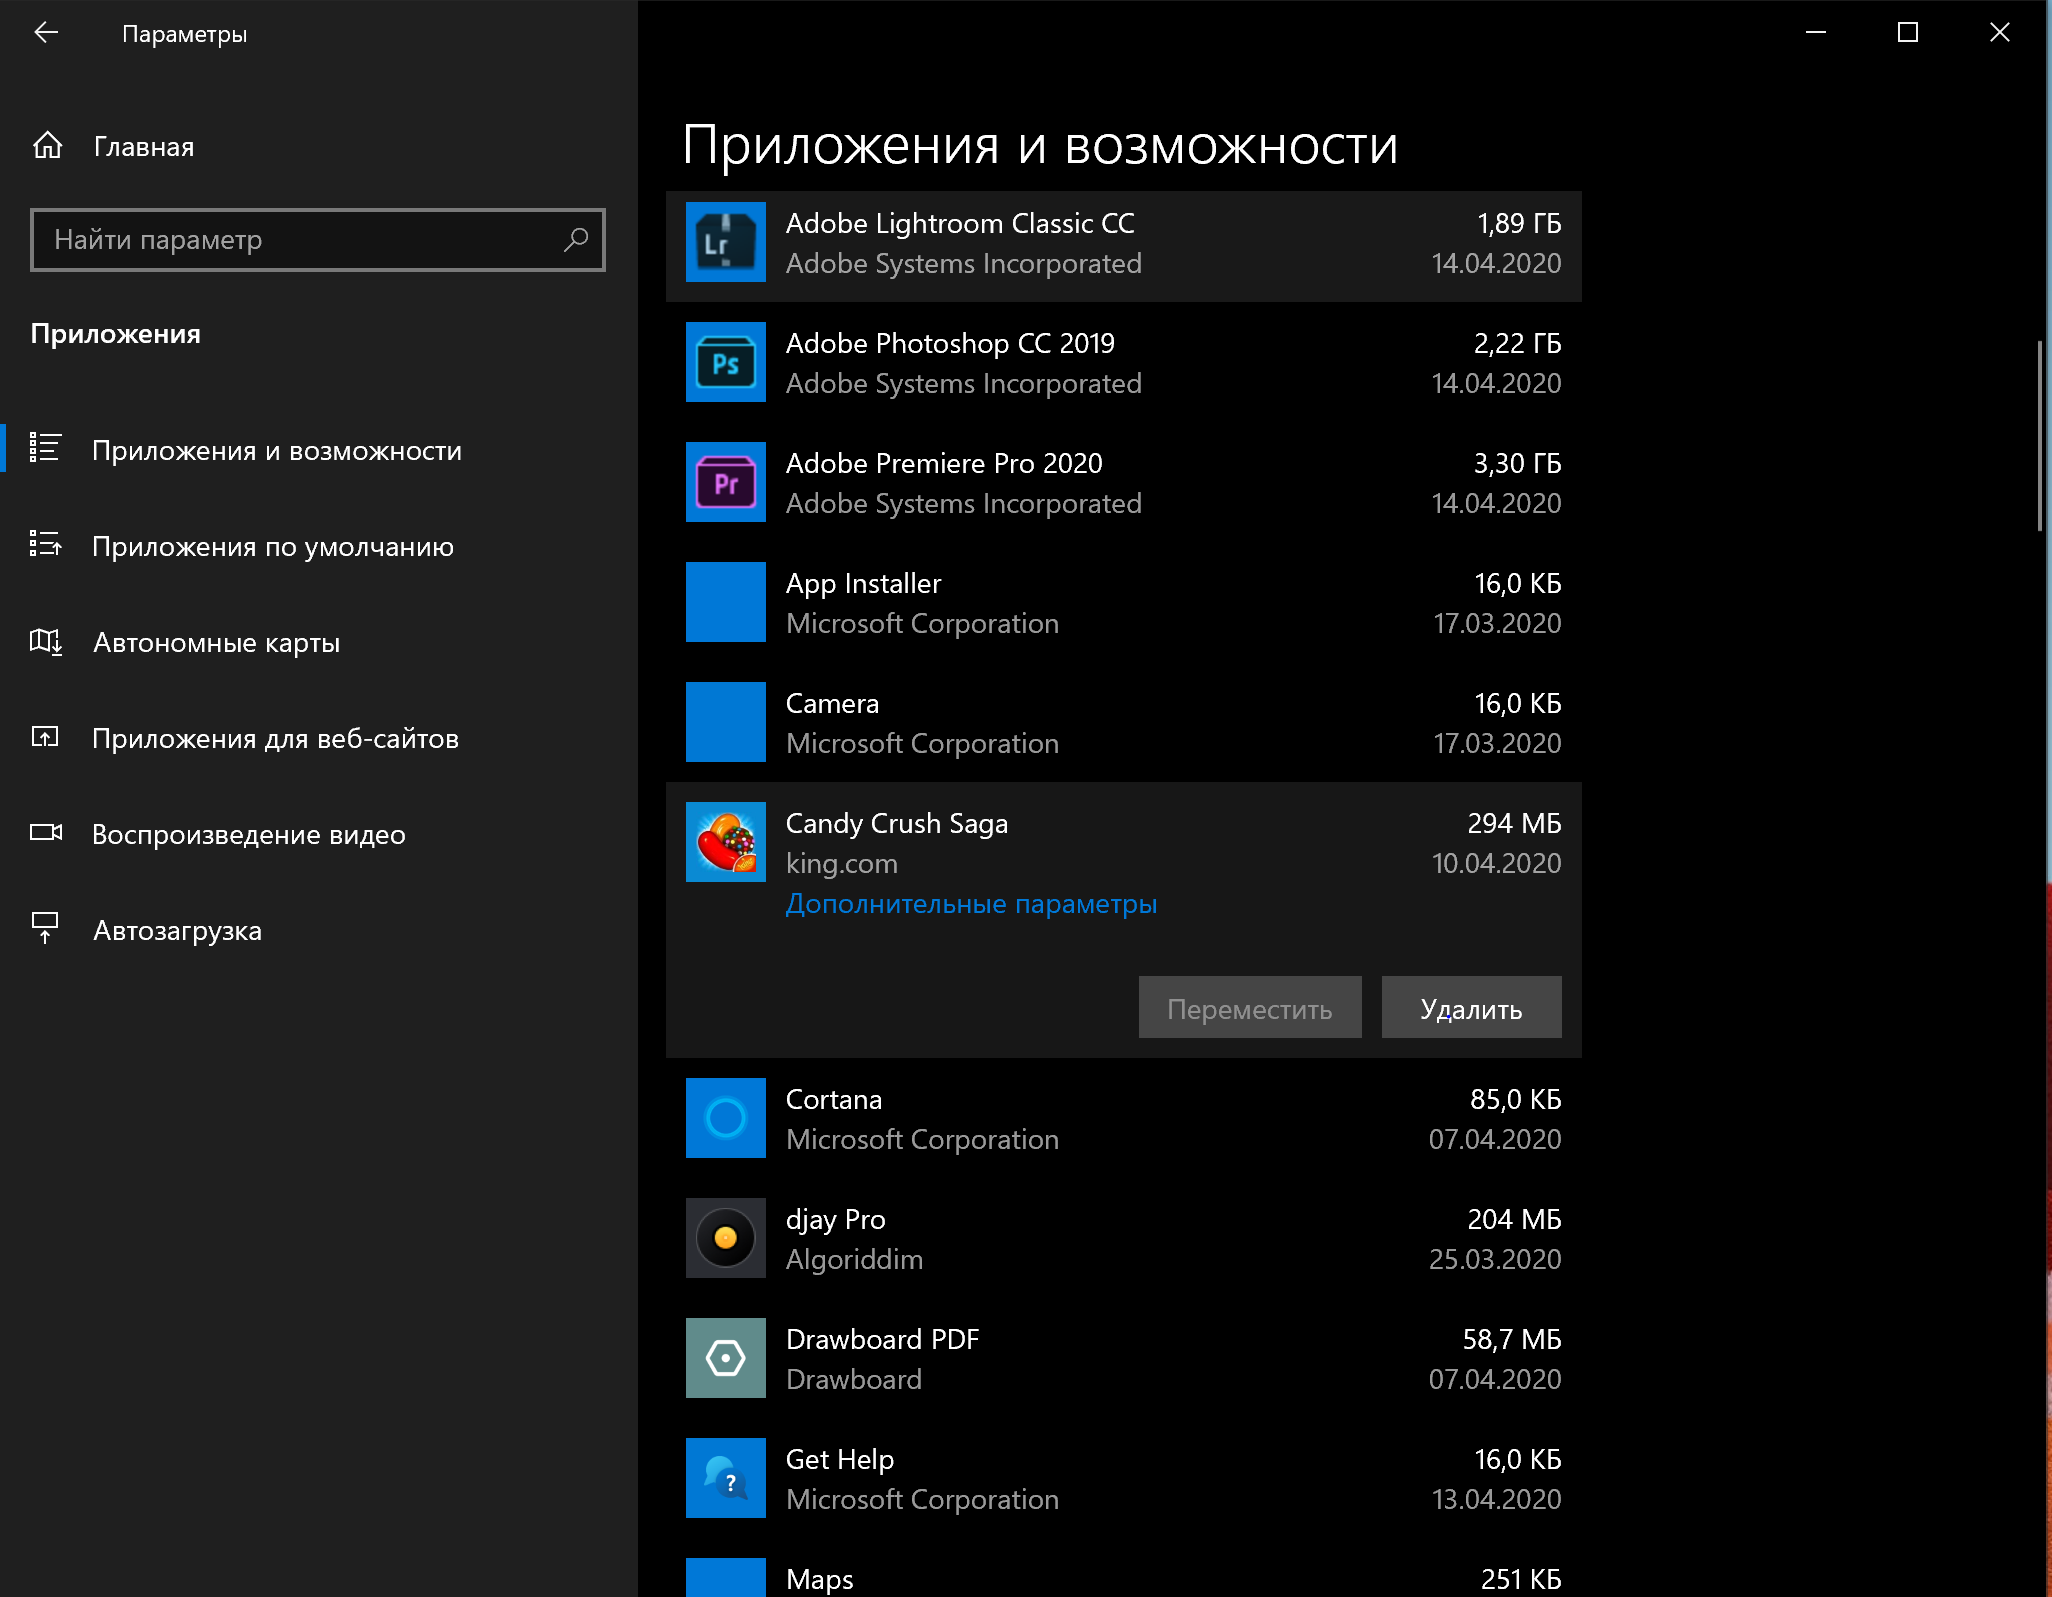Click the Algoriddim publisher text
This screenshot has width=2052, height=1597.
(x=854, y=1259)
